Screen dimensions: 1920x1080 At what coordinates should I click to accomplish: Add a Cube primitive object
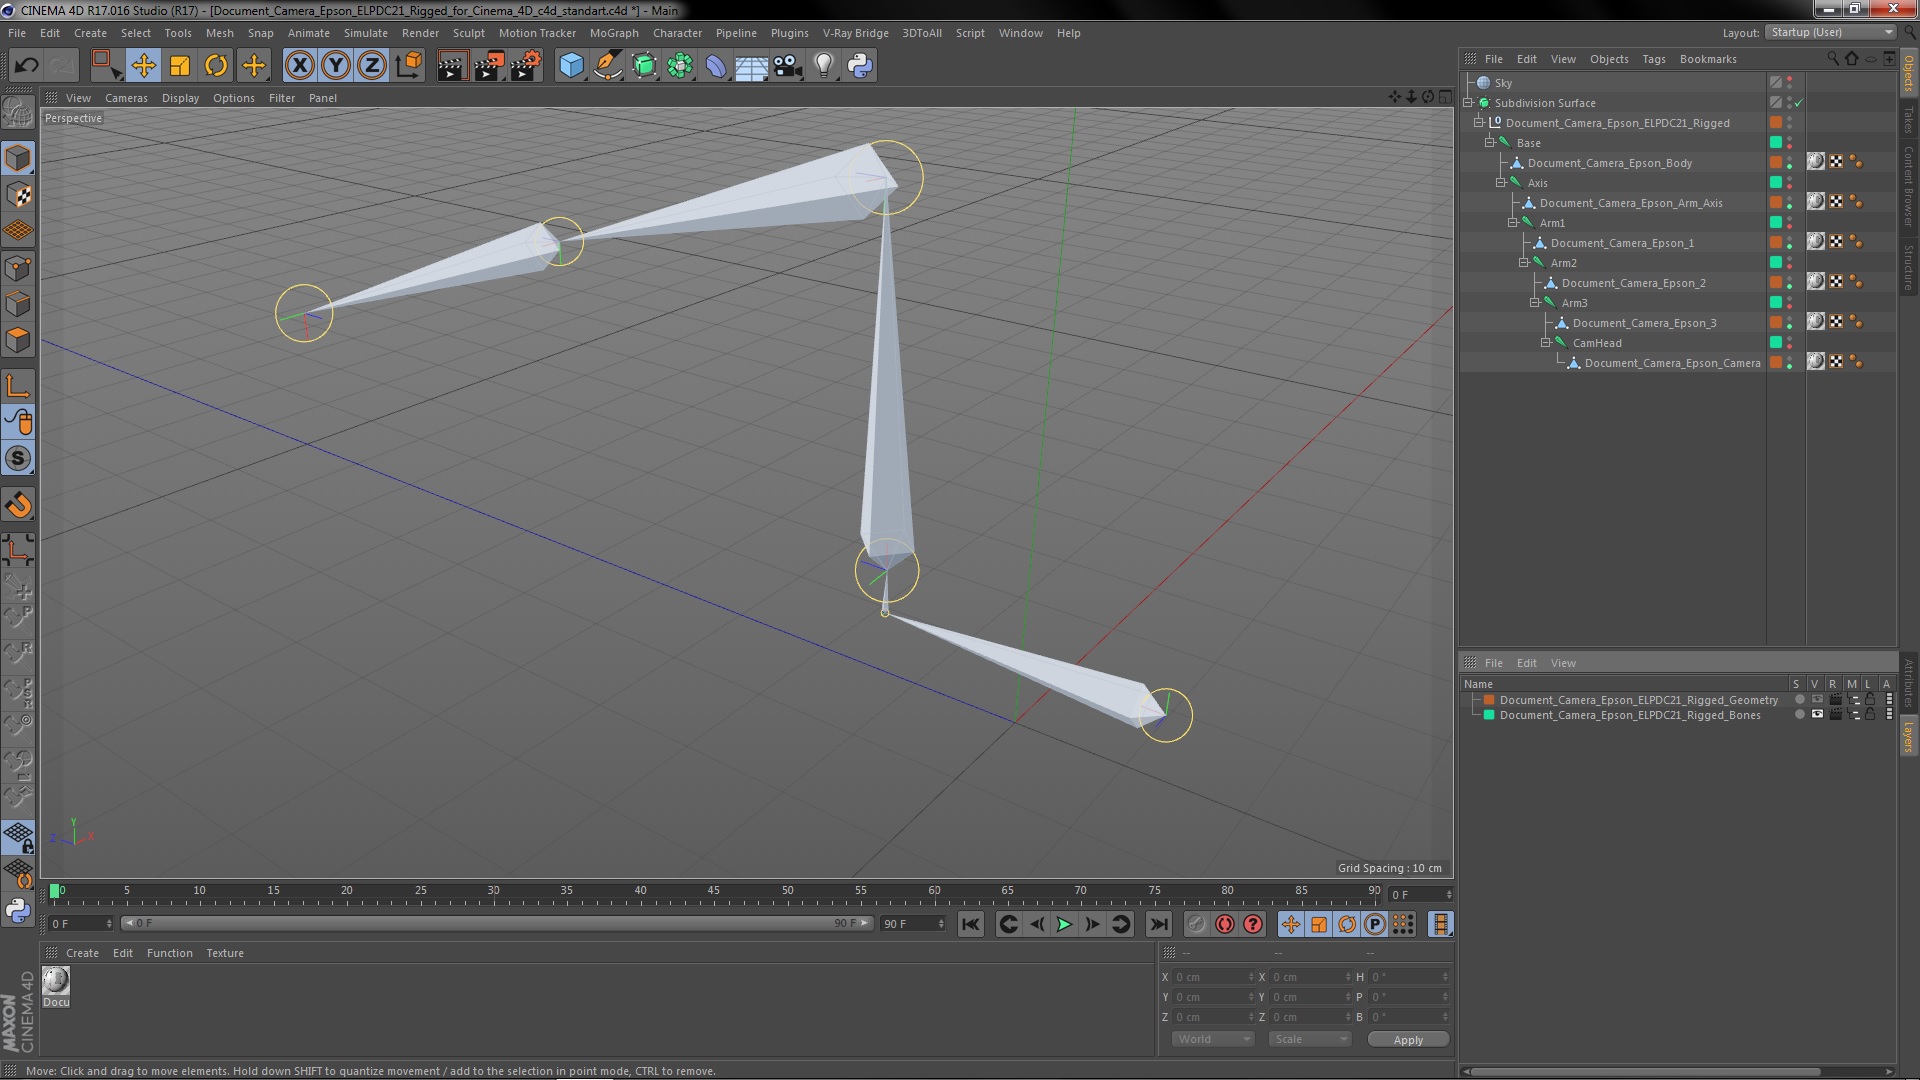(571, 66)
